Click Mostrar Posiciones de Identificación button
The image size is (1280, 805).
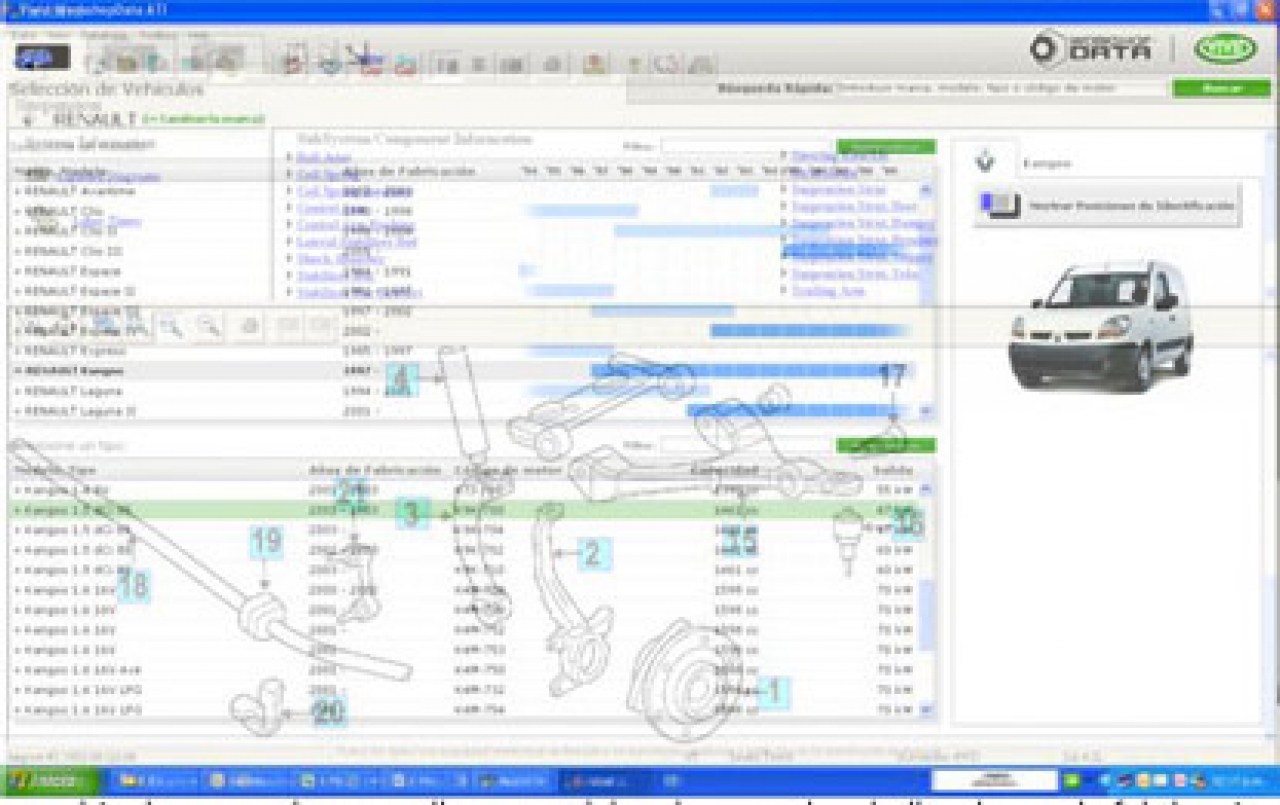coord(1108,205)
